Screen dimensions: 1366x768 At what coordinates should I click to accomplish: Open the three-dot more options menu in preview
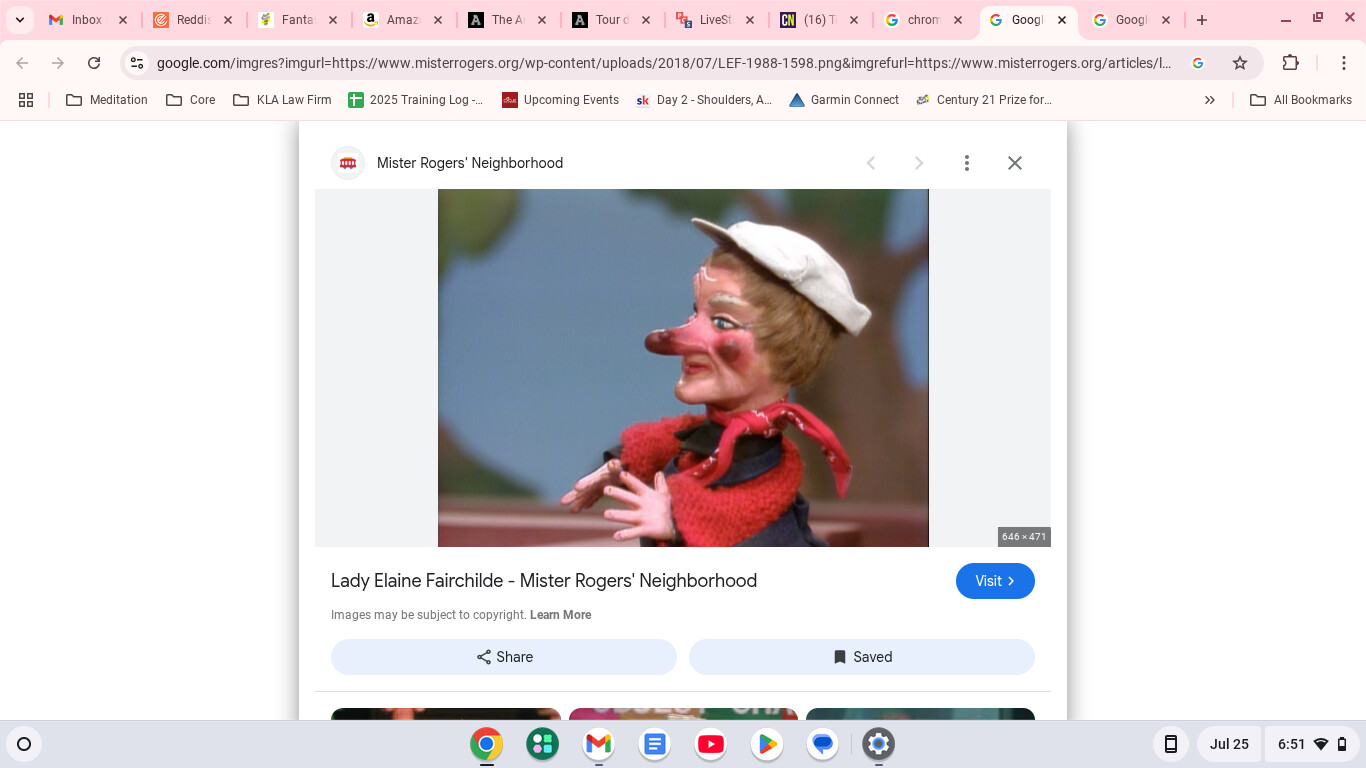[x=966, y=163]
